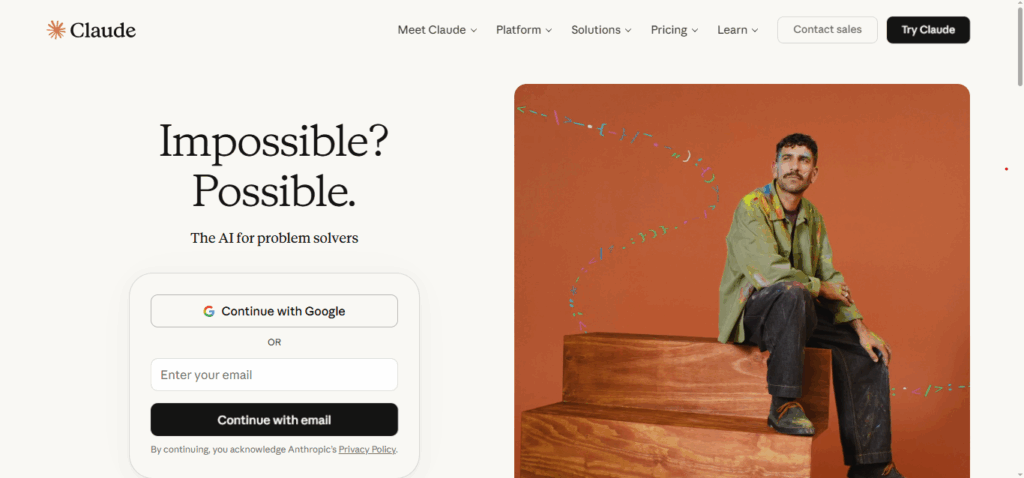The height and width of the screenshot is (478, 1024).
Task: Open Anthropic's Privacy Policy link
Action: (367, 450)
